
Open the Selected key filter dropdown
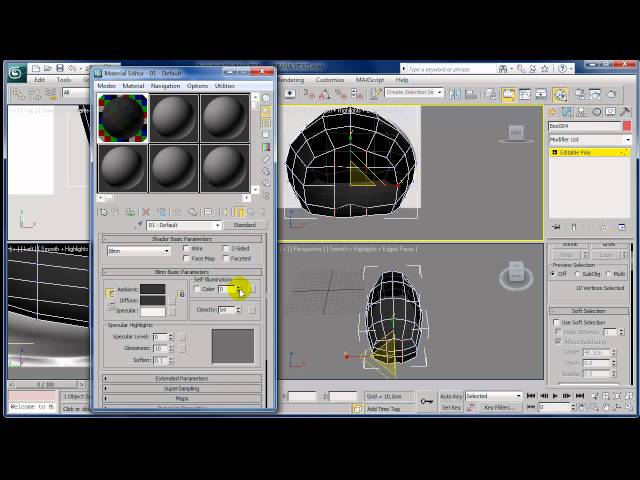tap(493, 396)
